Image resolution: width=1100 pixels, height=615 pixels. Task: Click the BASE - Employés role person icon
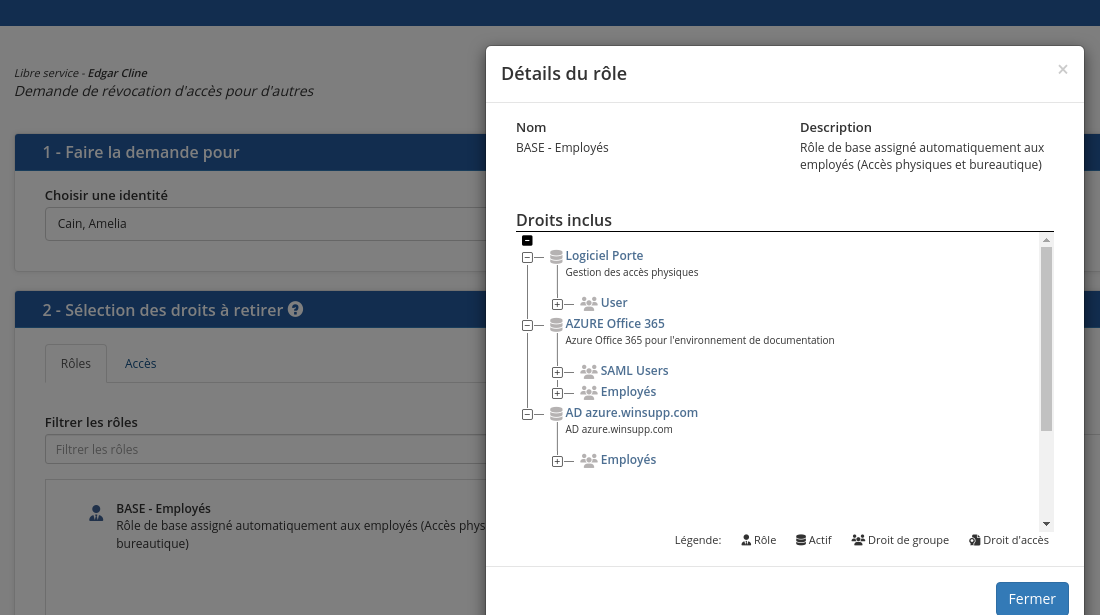click(96, 513)
